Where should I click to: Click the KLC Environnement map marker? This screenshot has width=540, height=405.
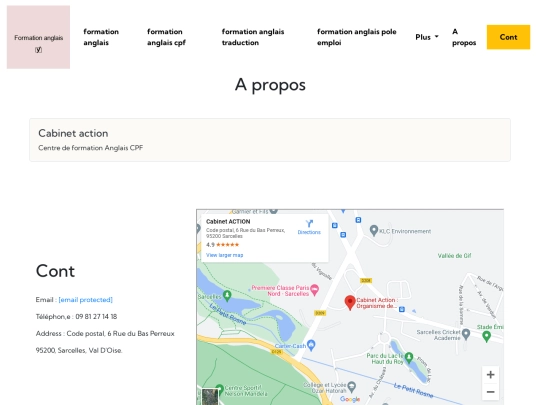pyautogui.click(x=374, y=230)
